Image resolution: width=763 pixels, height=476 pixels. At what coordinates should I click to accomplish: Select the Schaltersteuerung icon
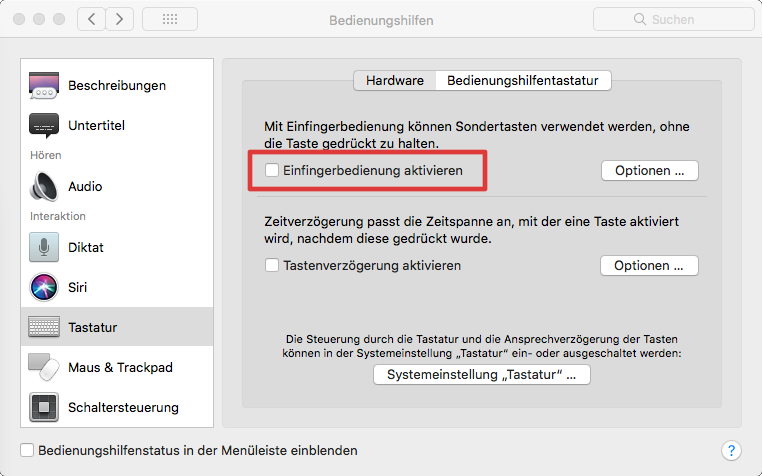44,407
